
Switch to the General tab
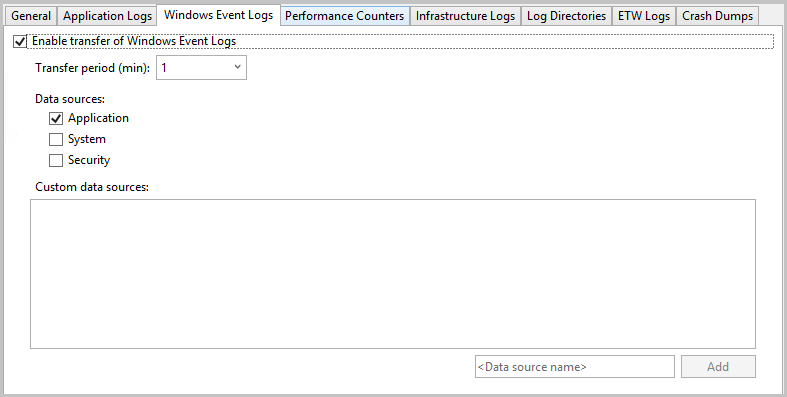click(31, 16)
